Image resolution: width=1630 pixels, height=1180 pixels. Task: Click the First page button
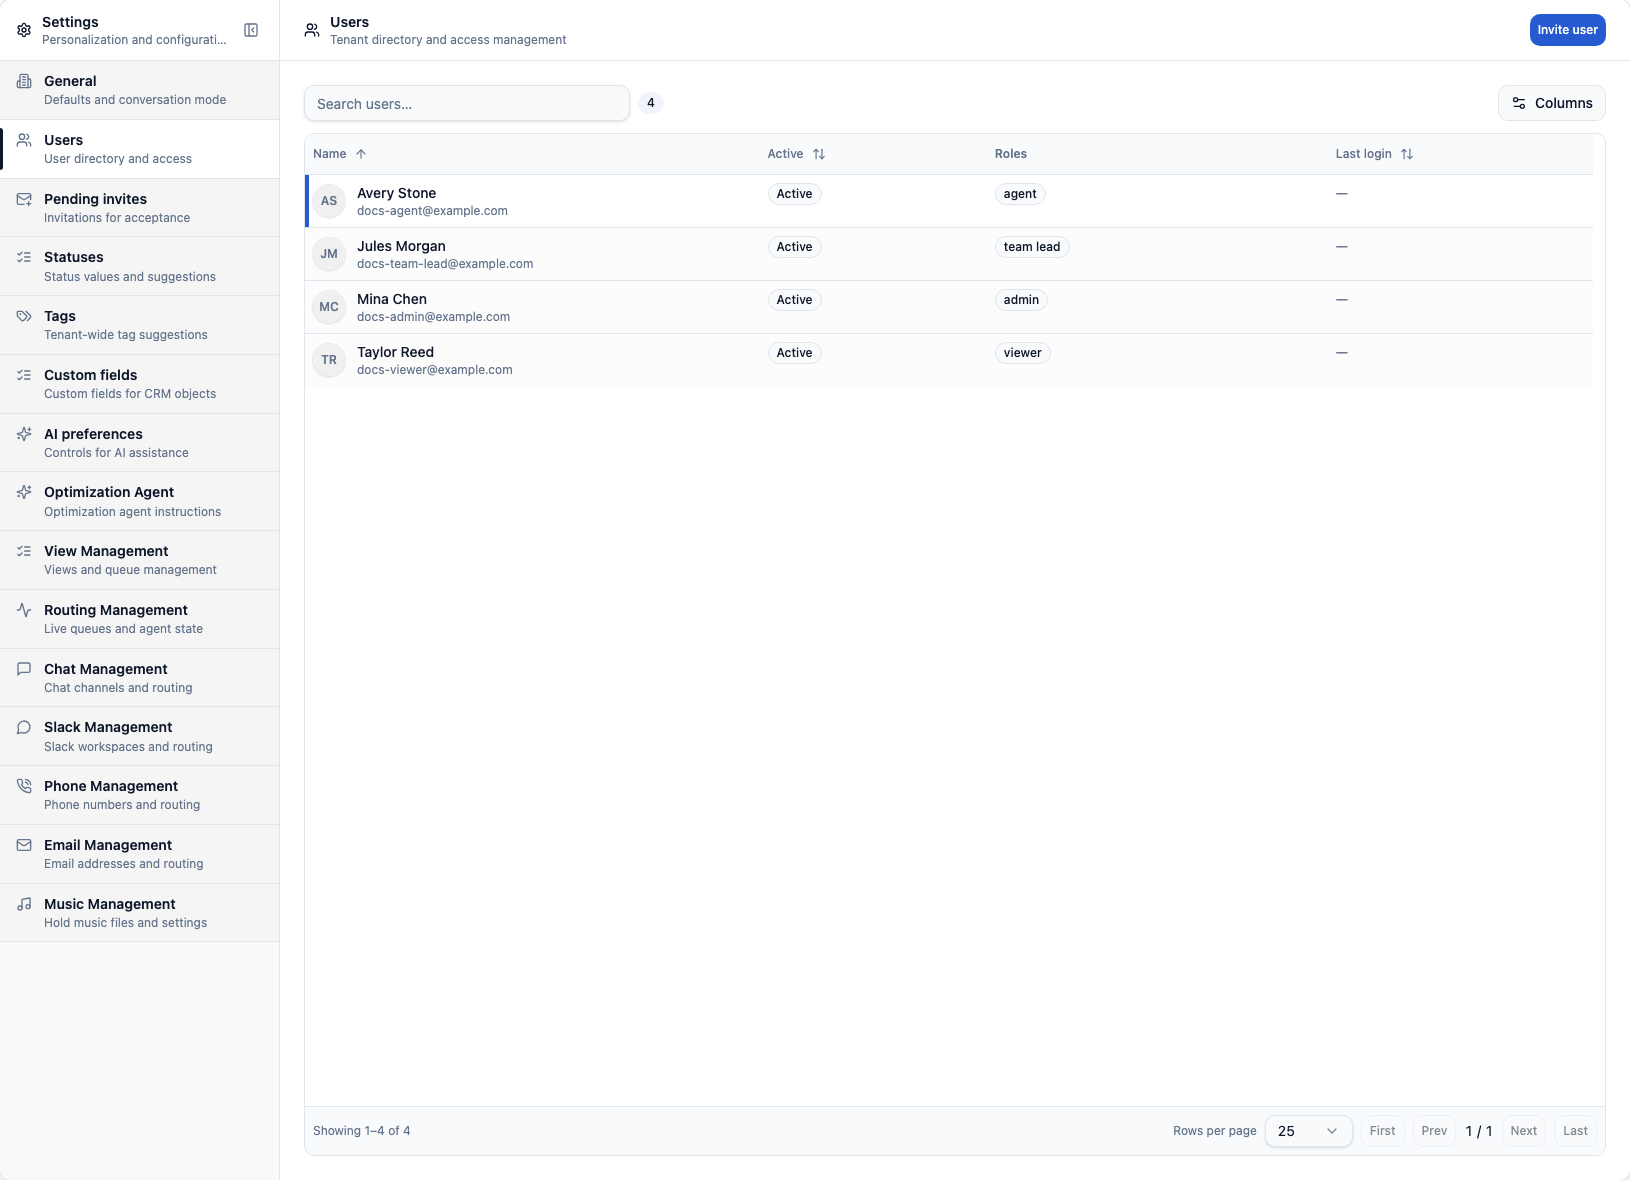[1382, 1131]
